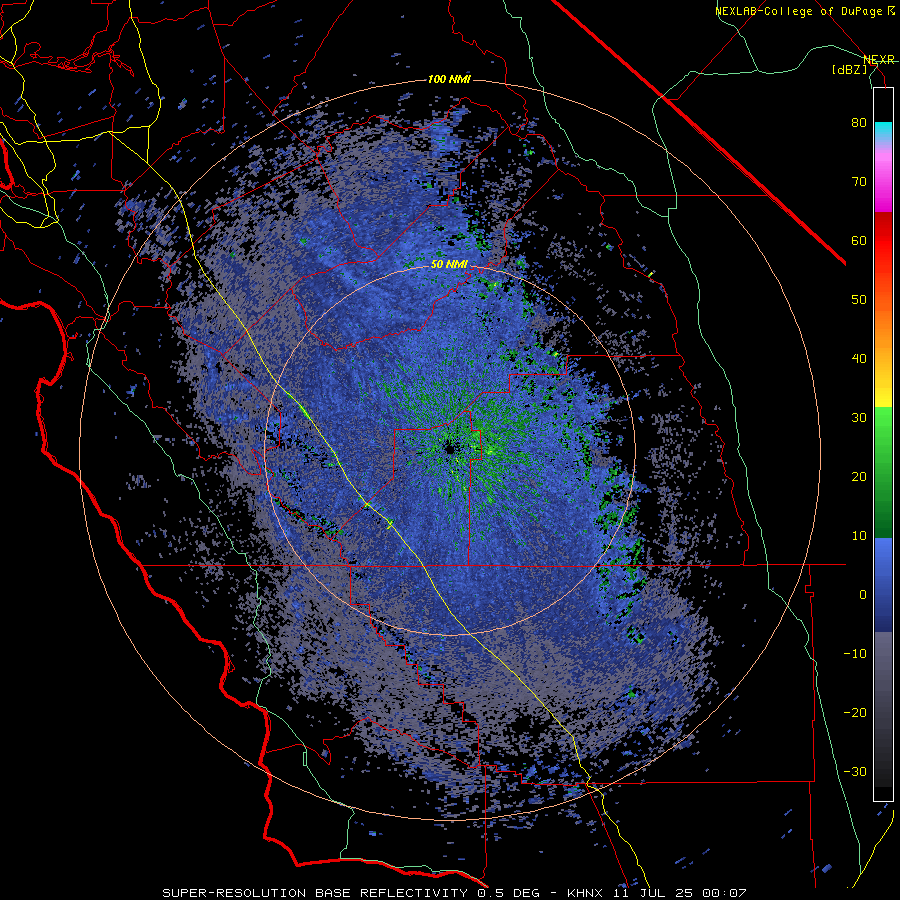Select the 20 value on the dBZ scale
Screen dimensions: 900x900
pos(859,476)
